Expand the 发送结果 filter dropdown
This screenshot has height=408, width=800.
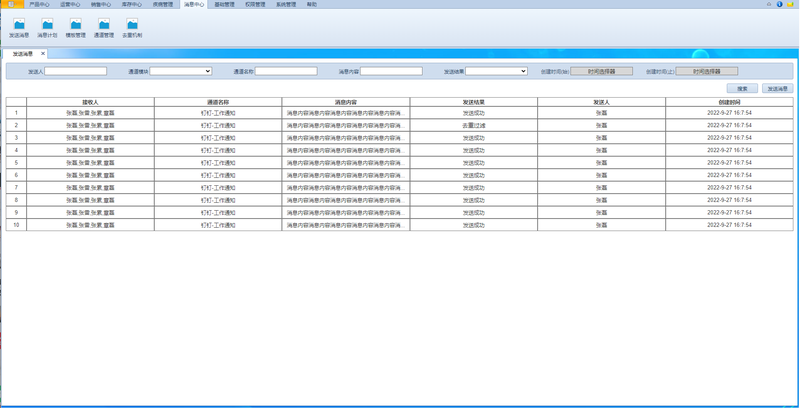point(496,71)
